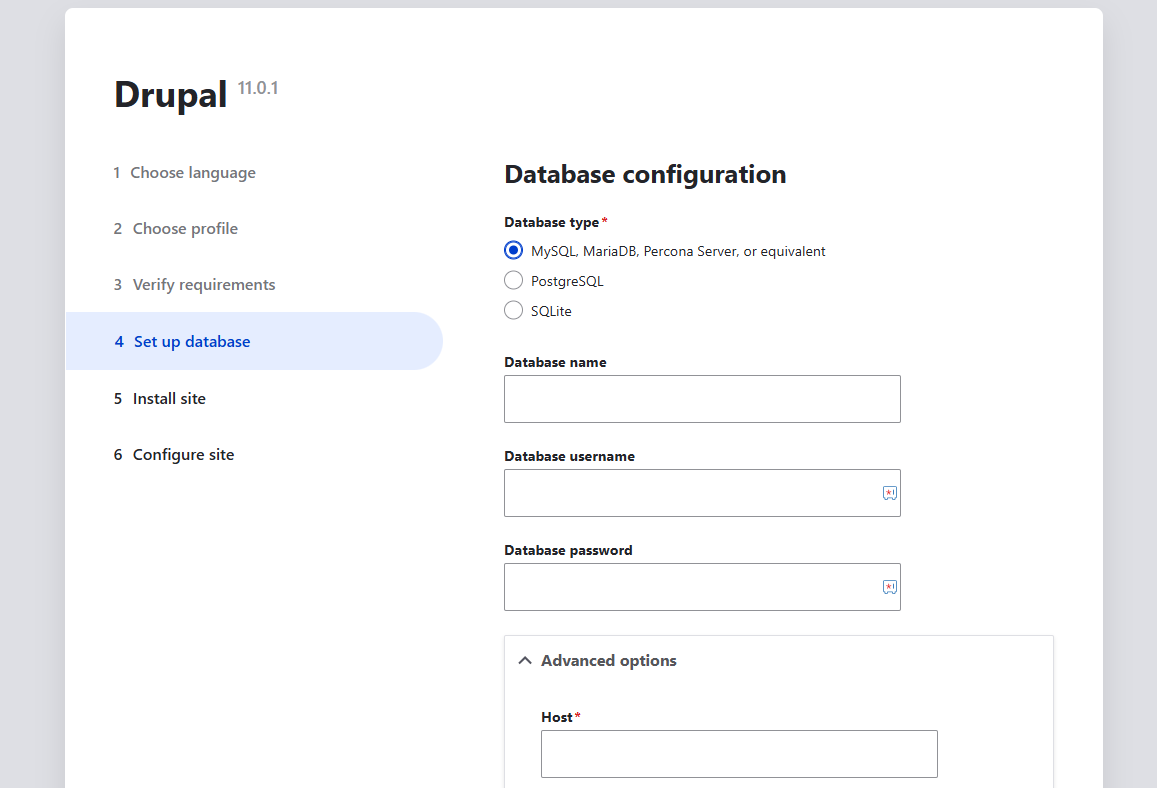Collapse the Advanced options chevron arrow
1157x788 pixels.
click(525, 661)
